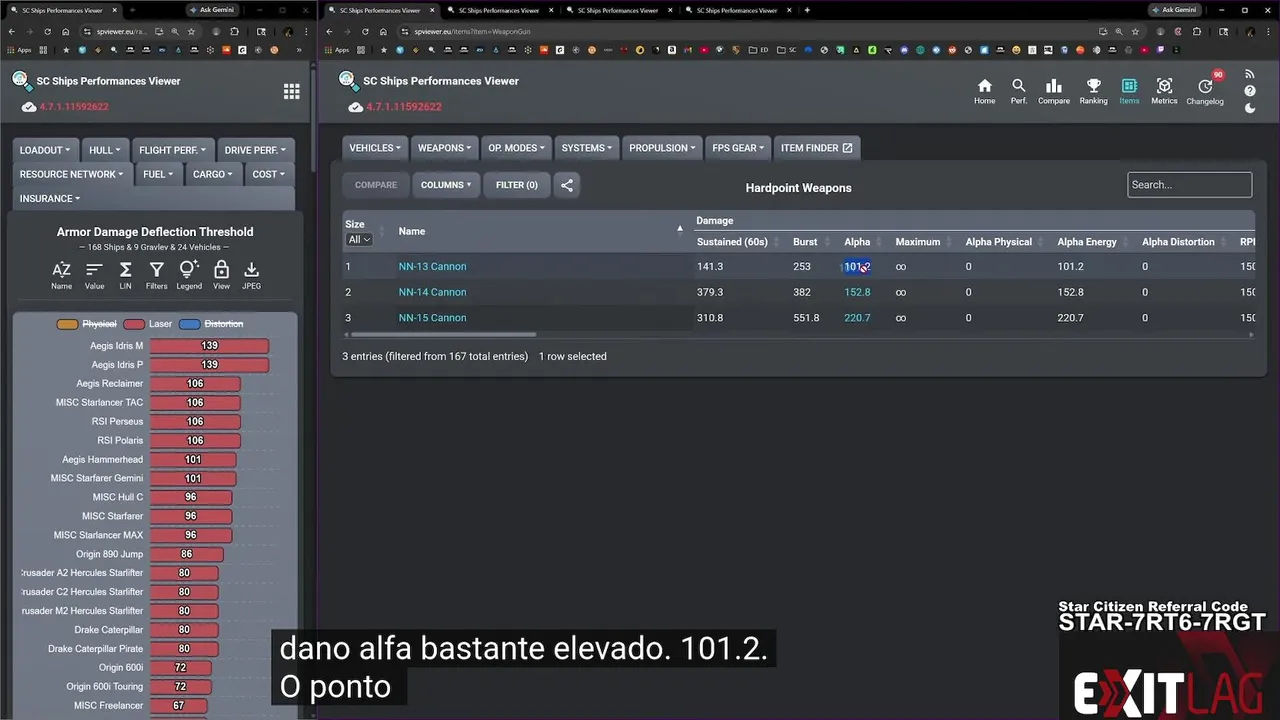Toggle the Physical legend series
Image resolution: width=1280 pixels, height=720 pixels.
[x=87, y=324]
